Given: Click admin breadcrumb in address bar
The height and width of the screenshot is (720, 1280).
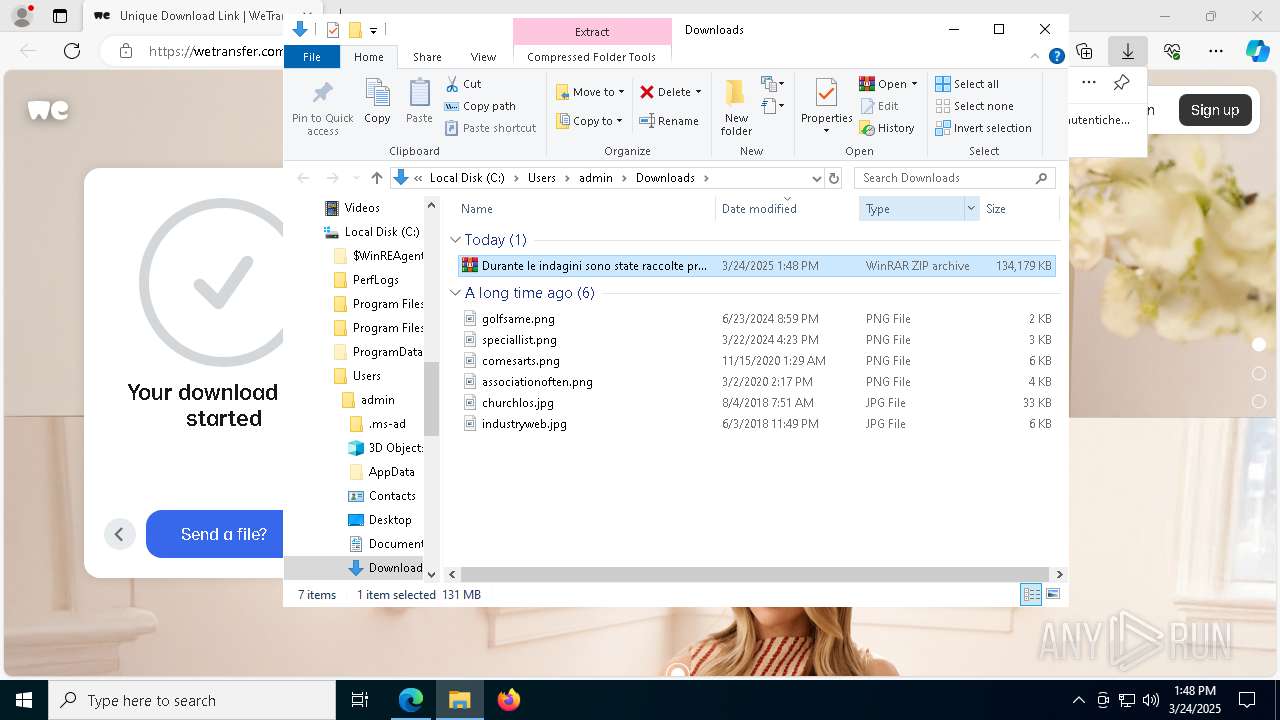Looking at the screenshot, I should (x=596, y=178).
